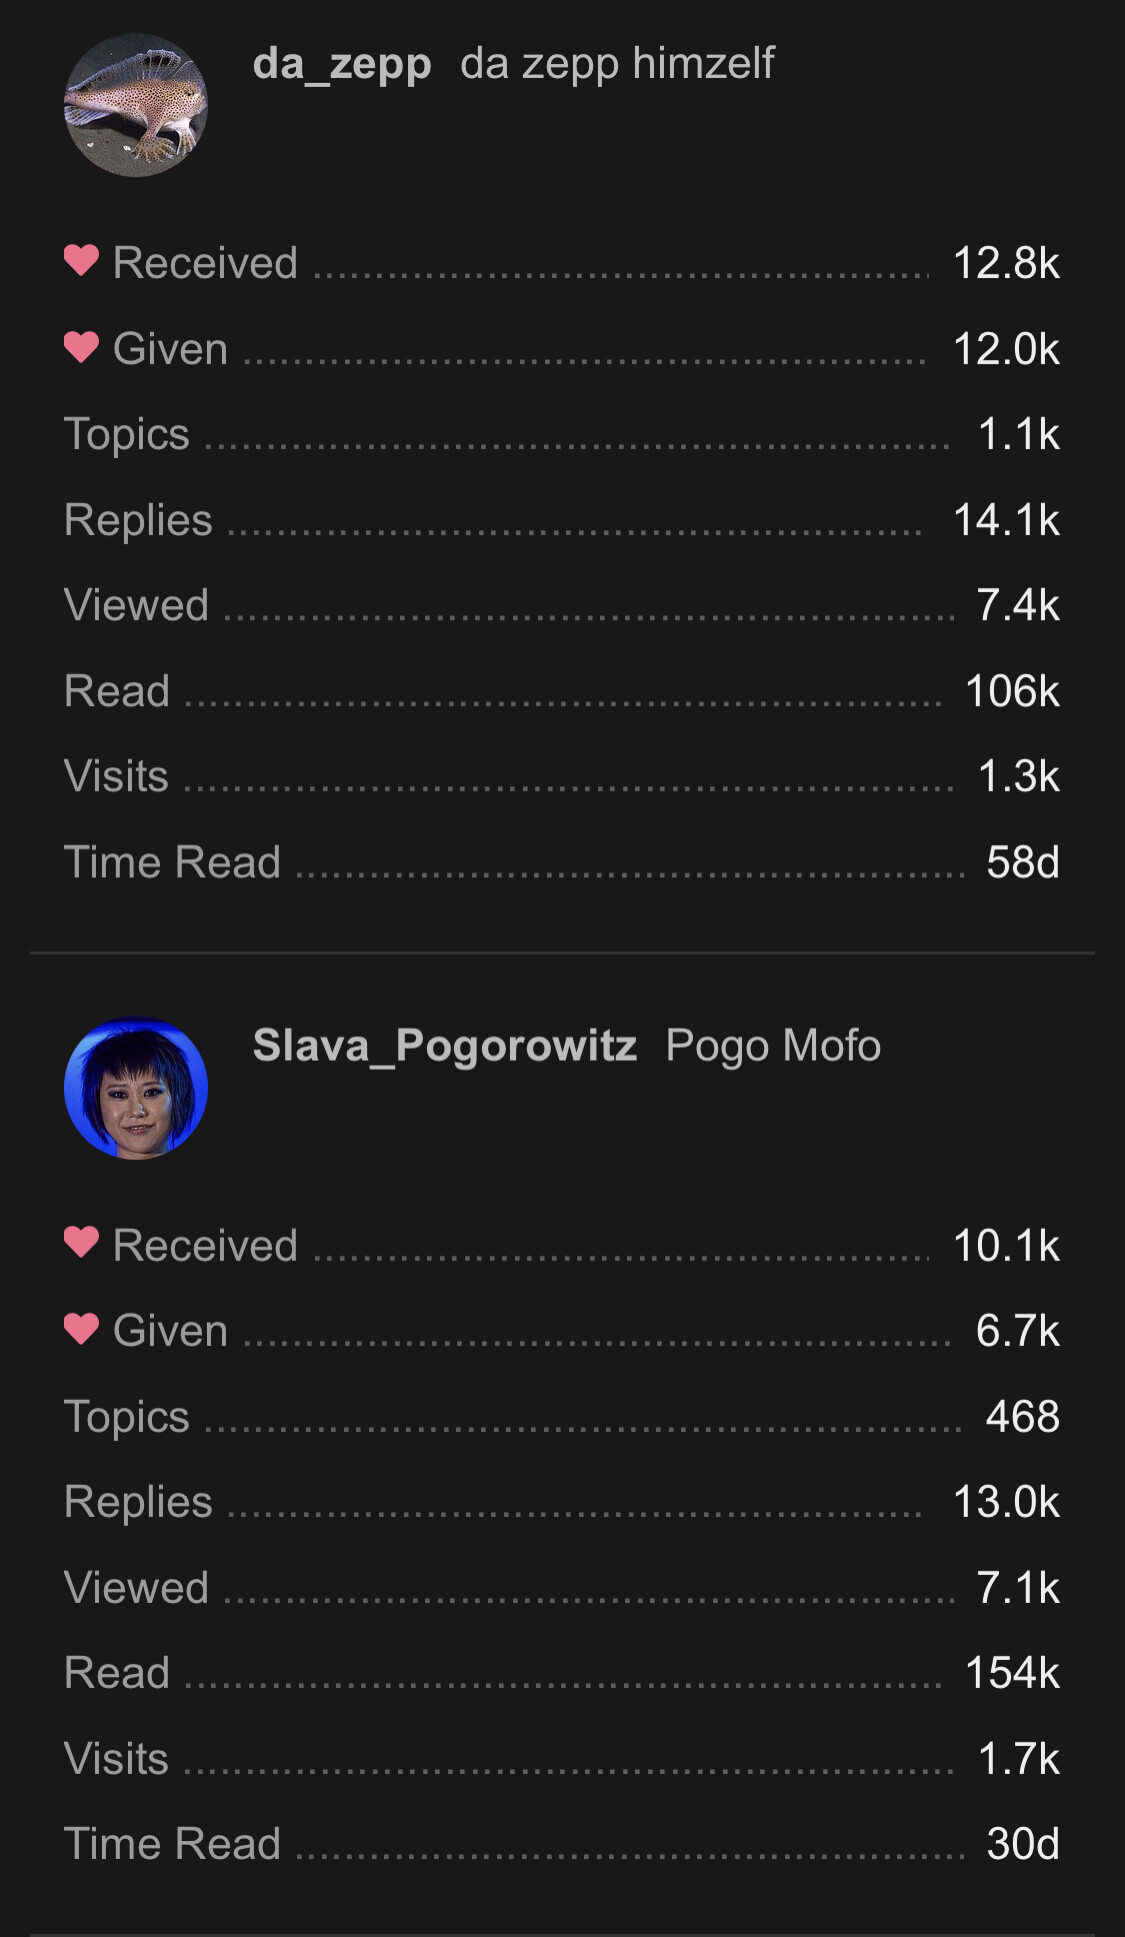Select Slava_Pogorowitz's Read value 154k
1125x1937 pixels.
point(1012,1673)
